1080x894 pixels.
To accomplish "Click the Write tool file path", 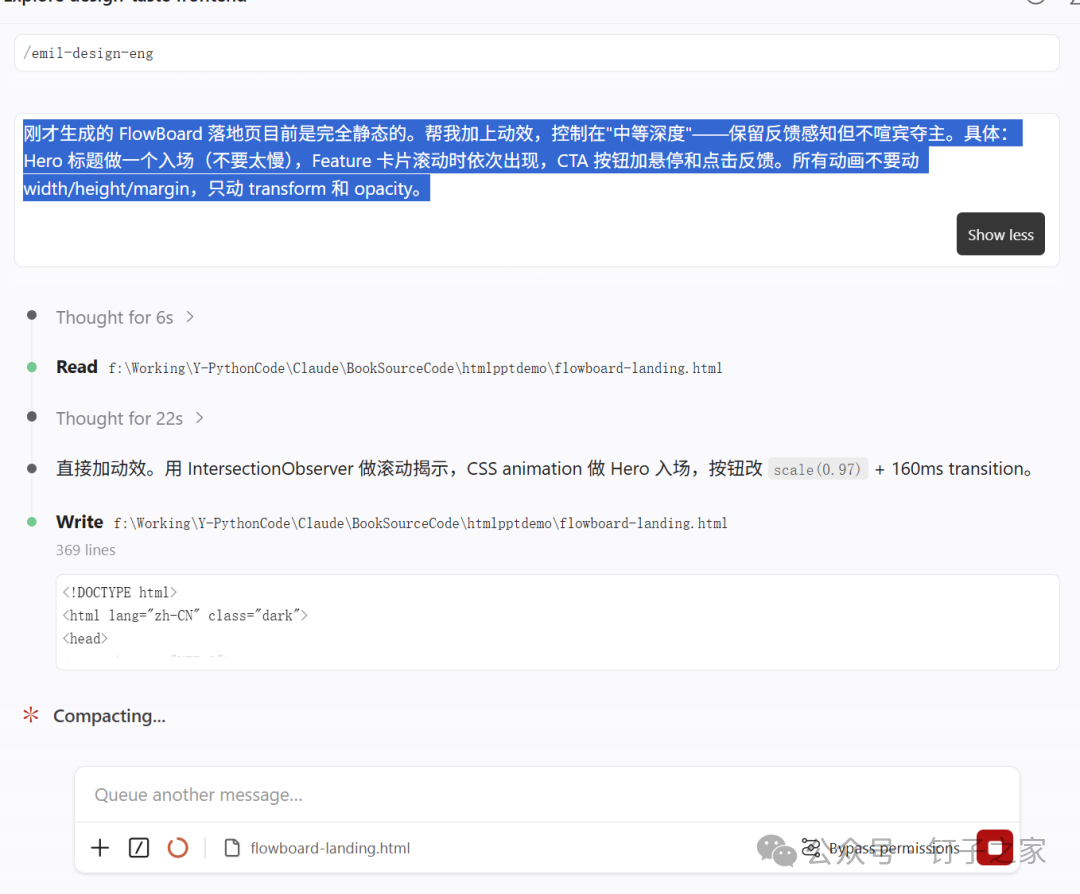I will tap(420, 523).
